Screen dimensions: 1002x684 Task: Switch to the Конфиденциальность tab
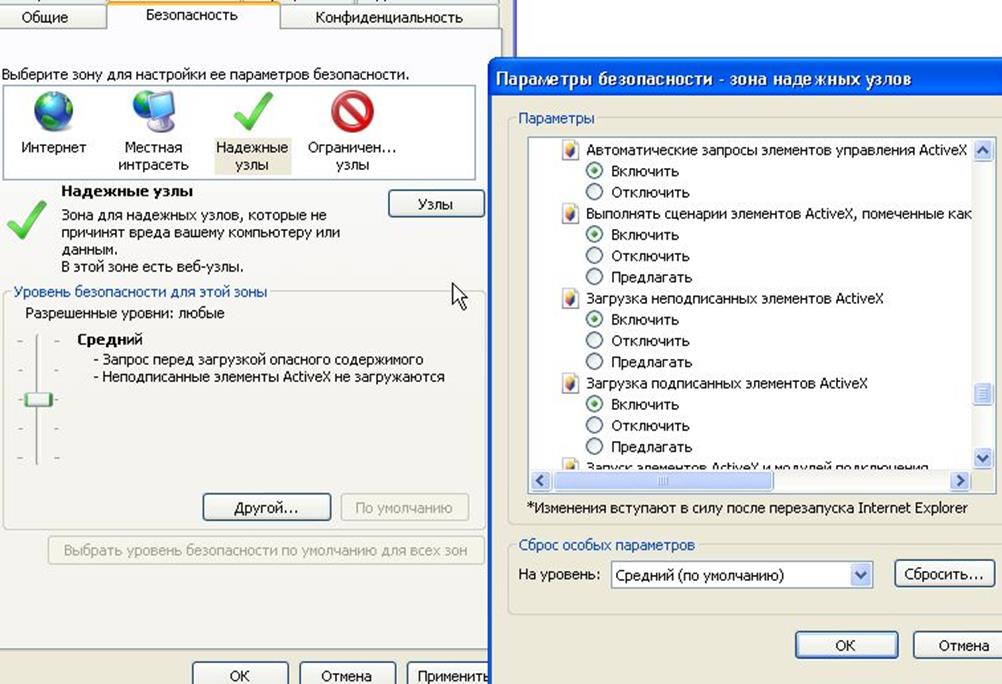(388, 17)
